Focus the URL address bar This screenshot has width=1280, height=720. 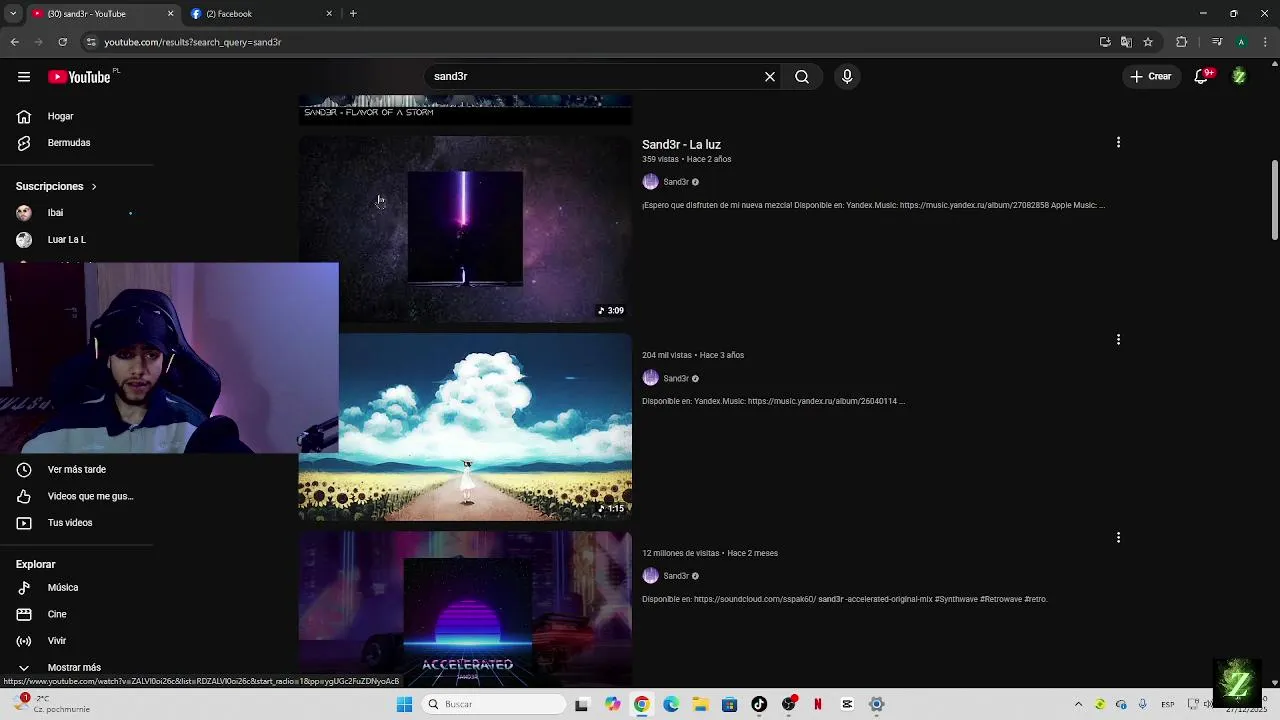[590, 42]
